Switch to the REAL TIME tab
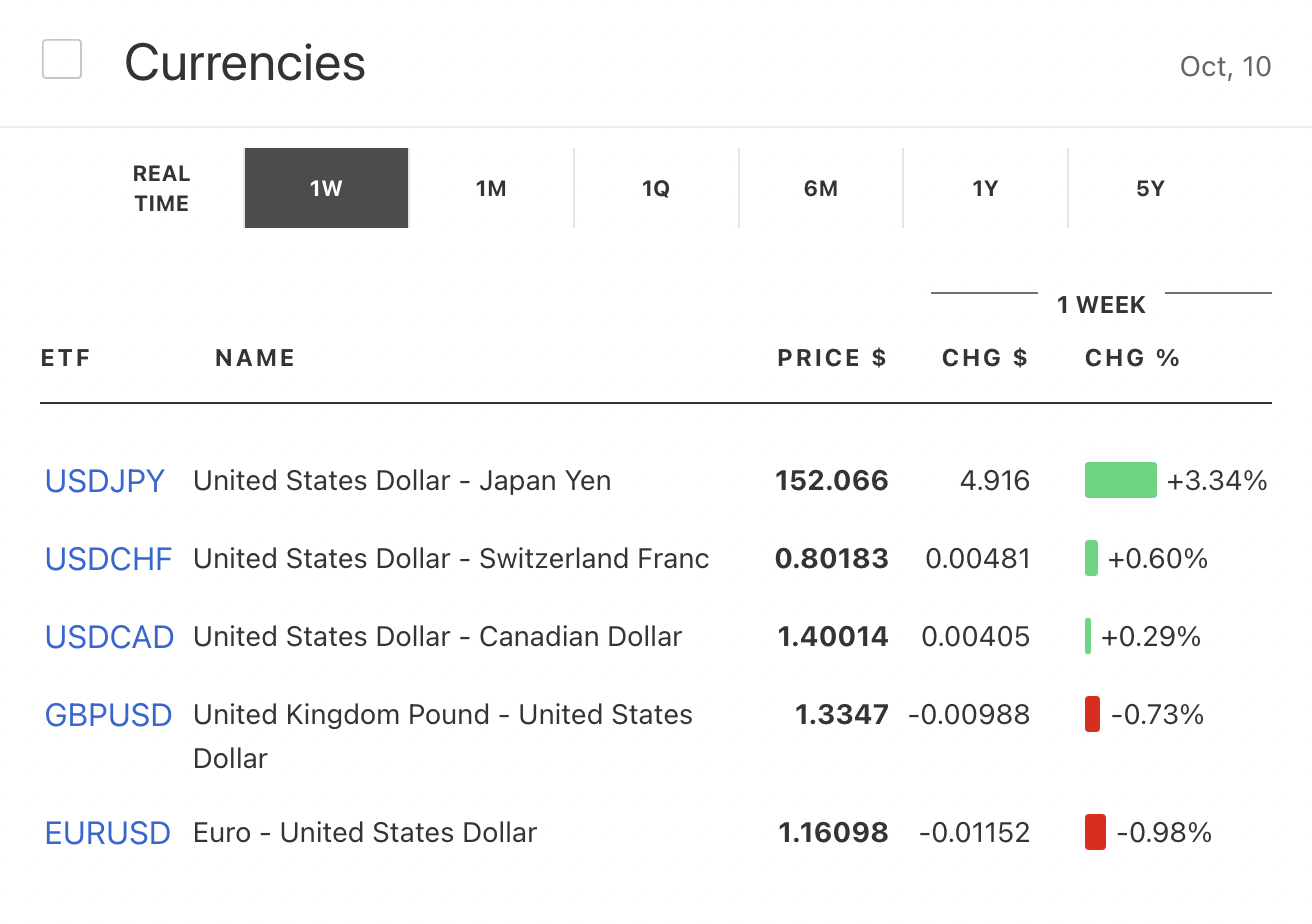This screenshot has width=1312, height=924. 161,188
